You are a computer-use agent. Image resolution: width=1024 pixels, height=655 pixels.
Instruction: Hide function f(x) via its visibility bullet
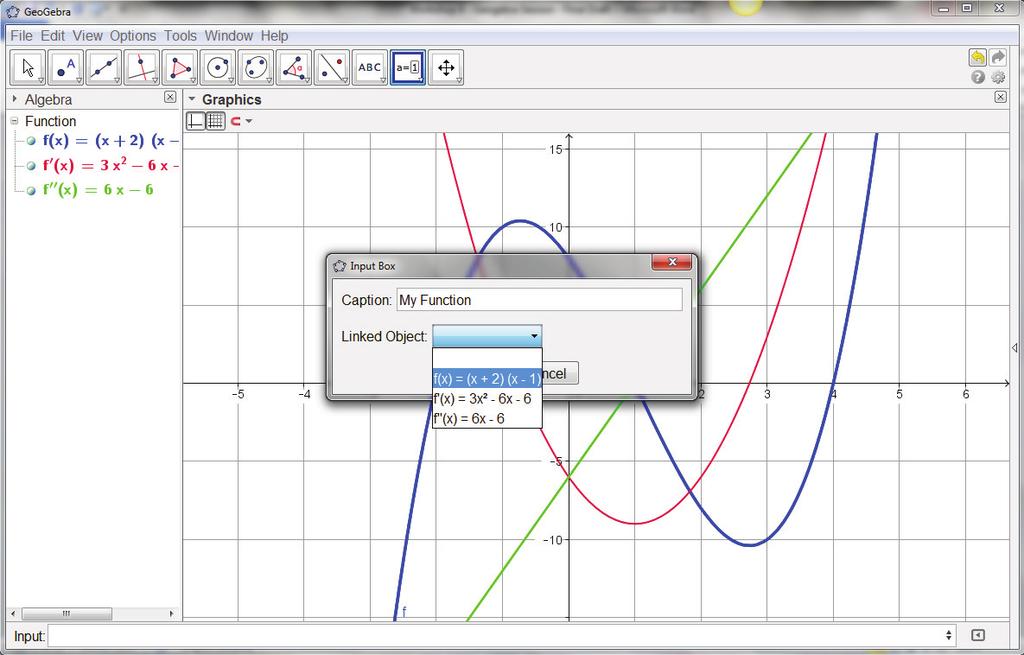coord(31,141)
